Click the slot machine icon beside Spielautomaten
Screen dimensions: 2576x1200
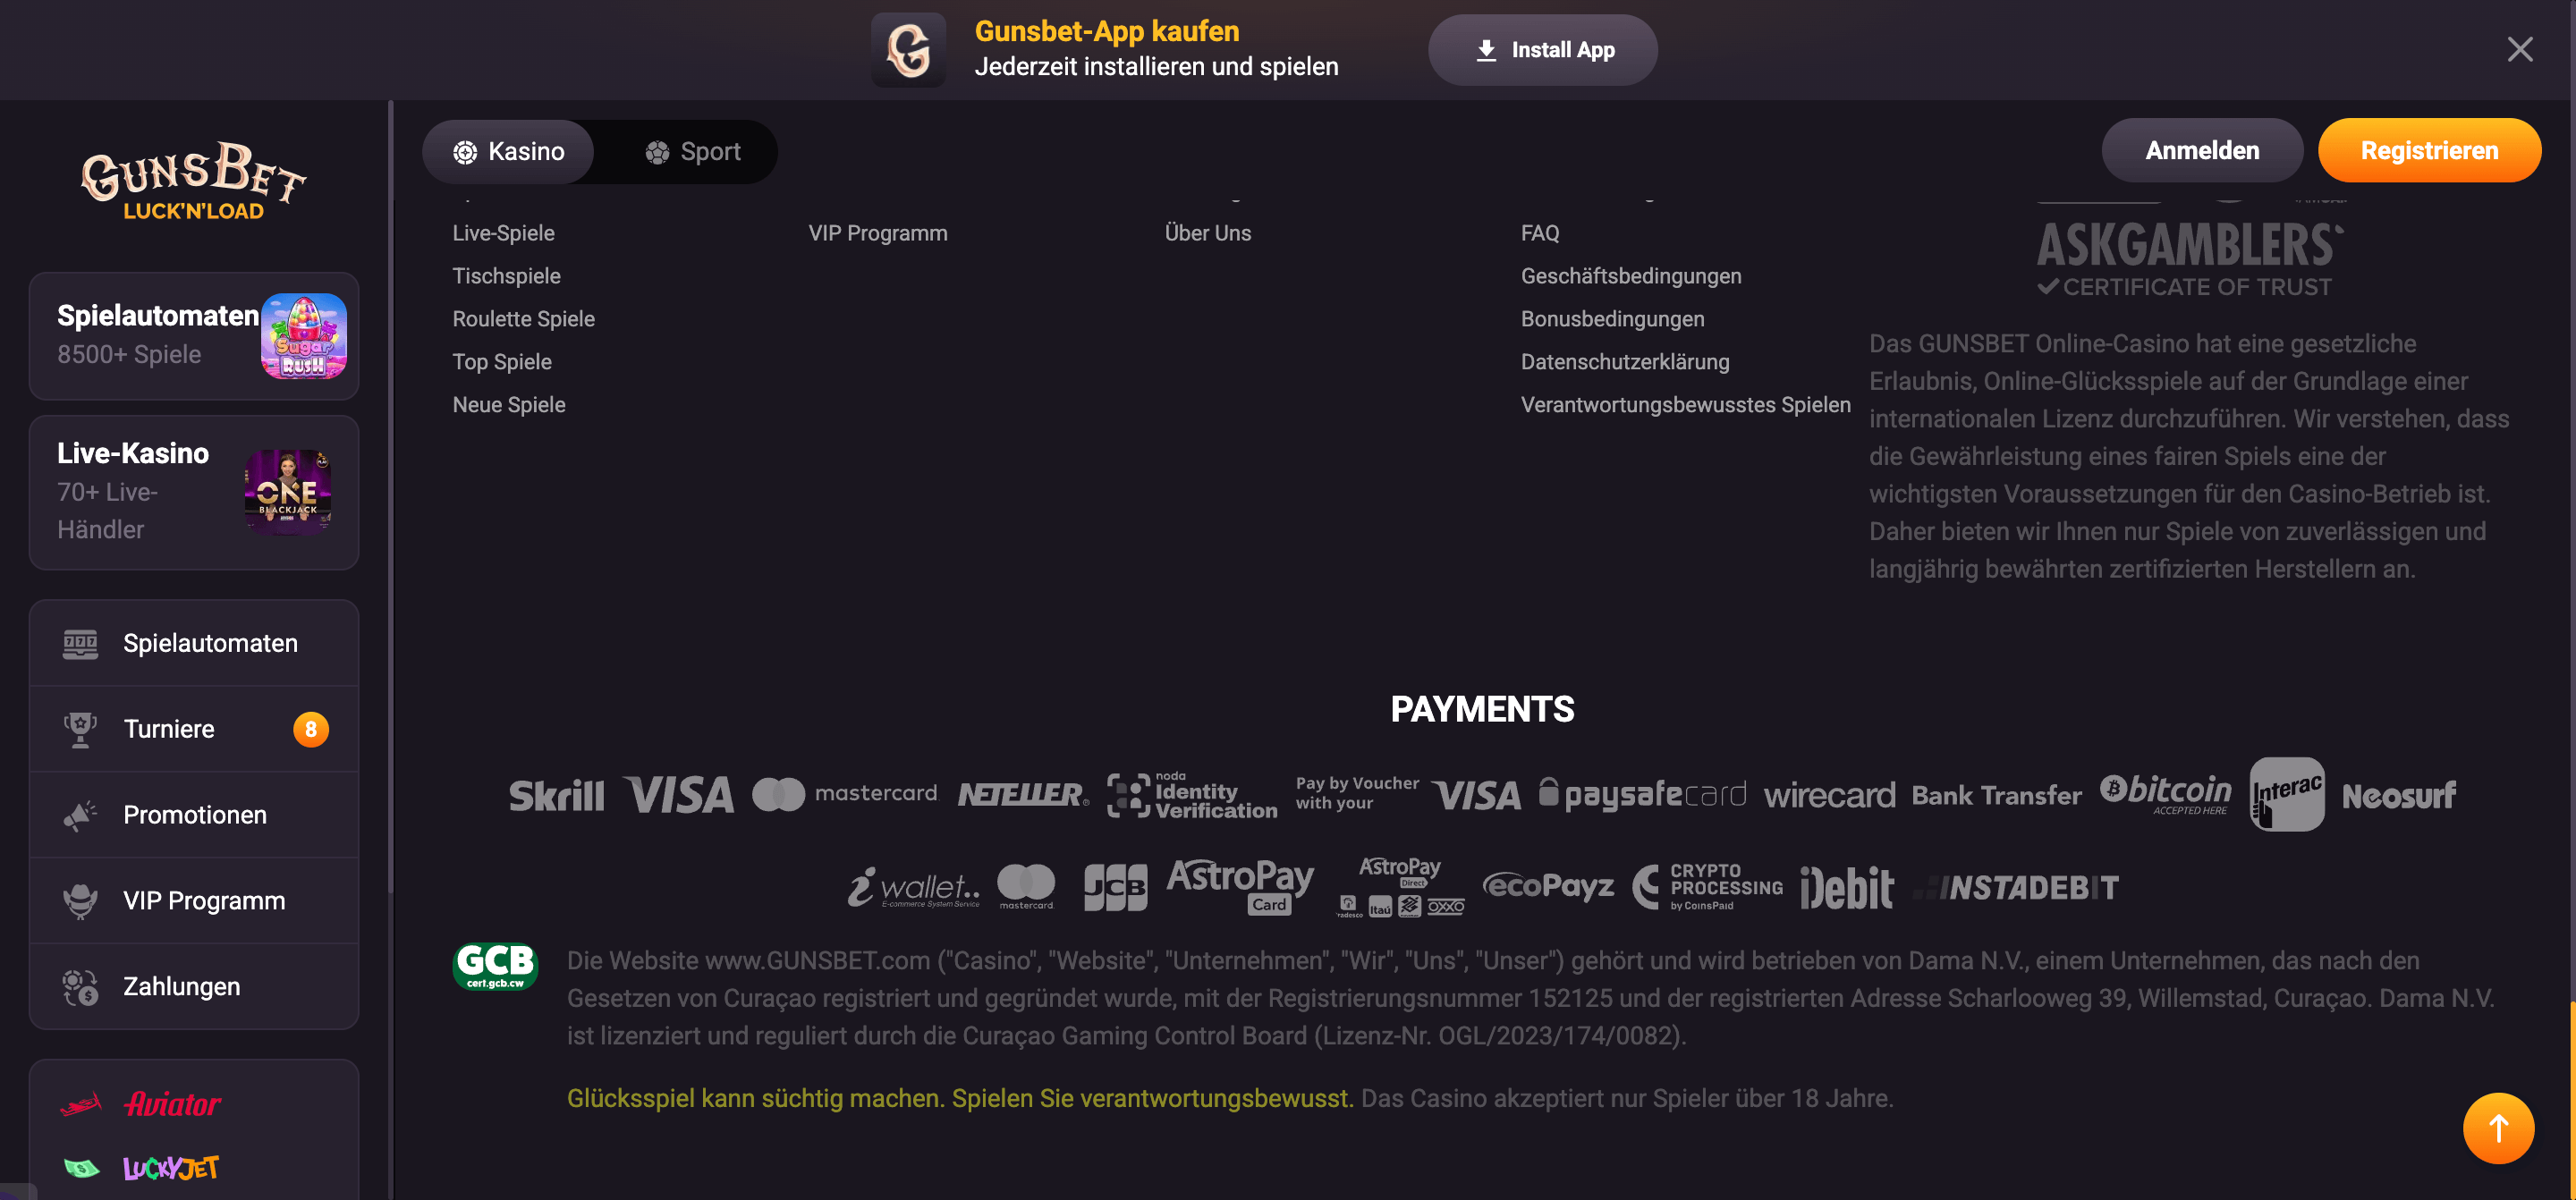point(80,643)
